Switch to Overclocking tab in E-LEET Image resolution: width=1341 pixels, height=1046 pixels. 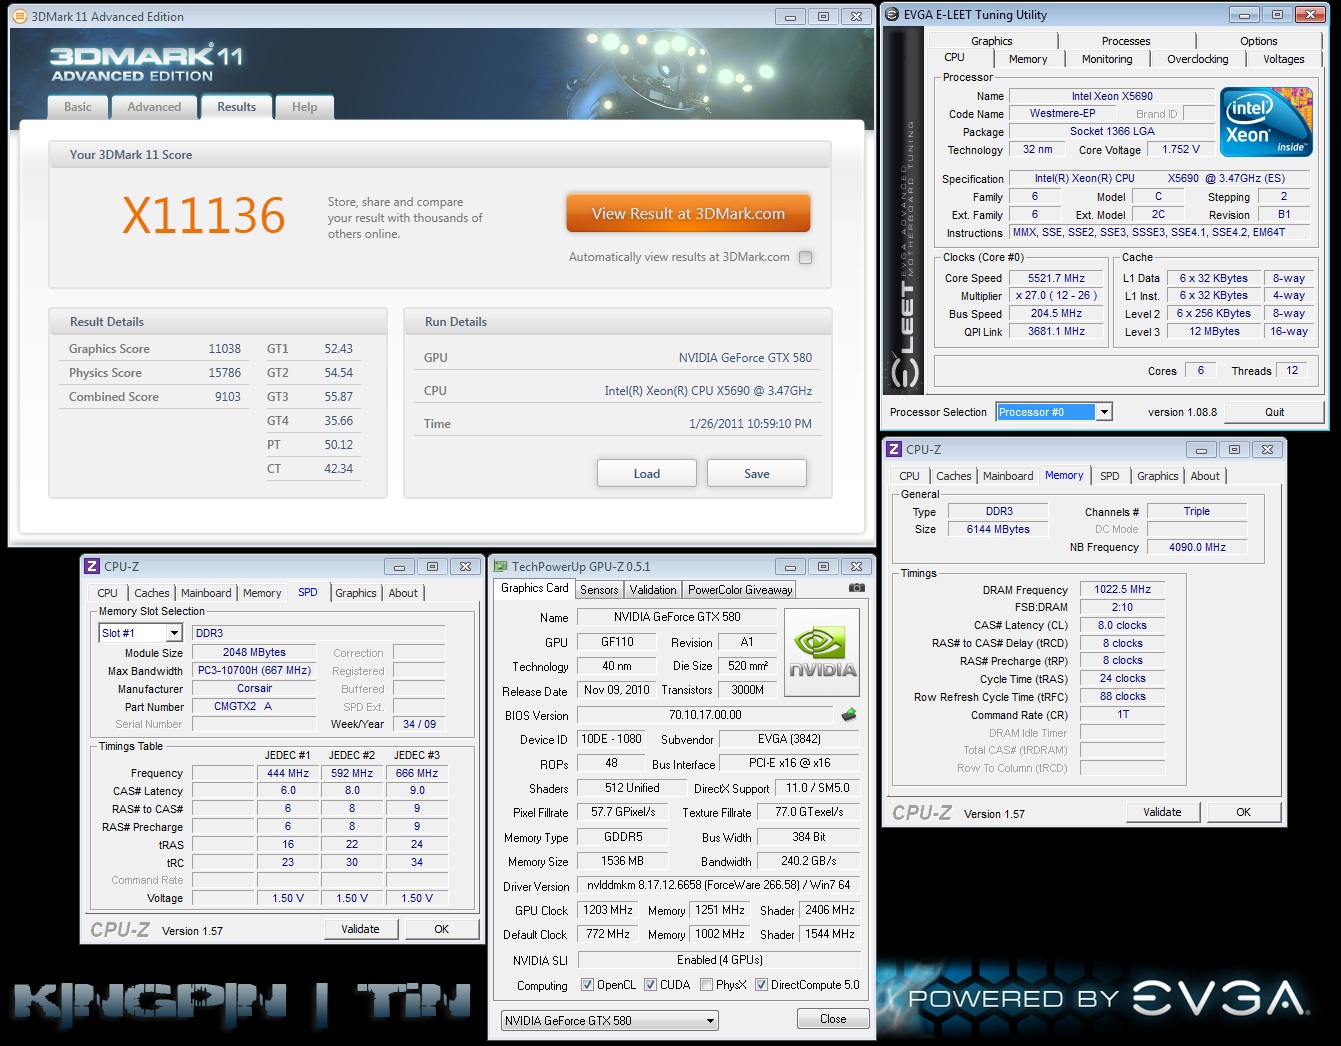(1197, 59)
